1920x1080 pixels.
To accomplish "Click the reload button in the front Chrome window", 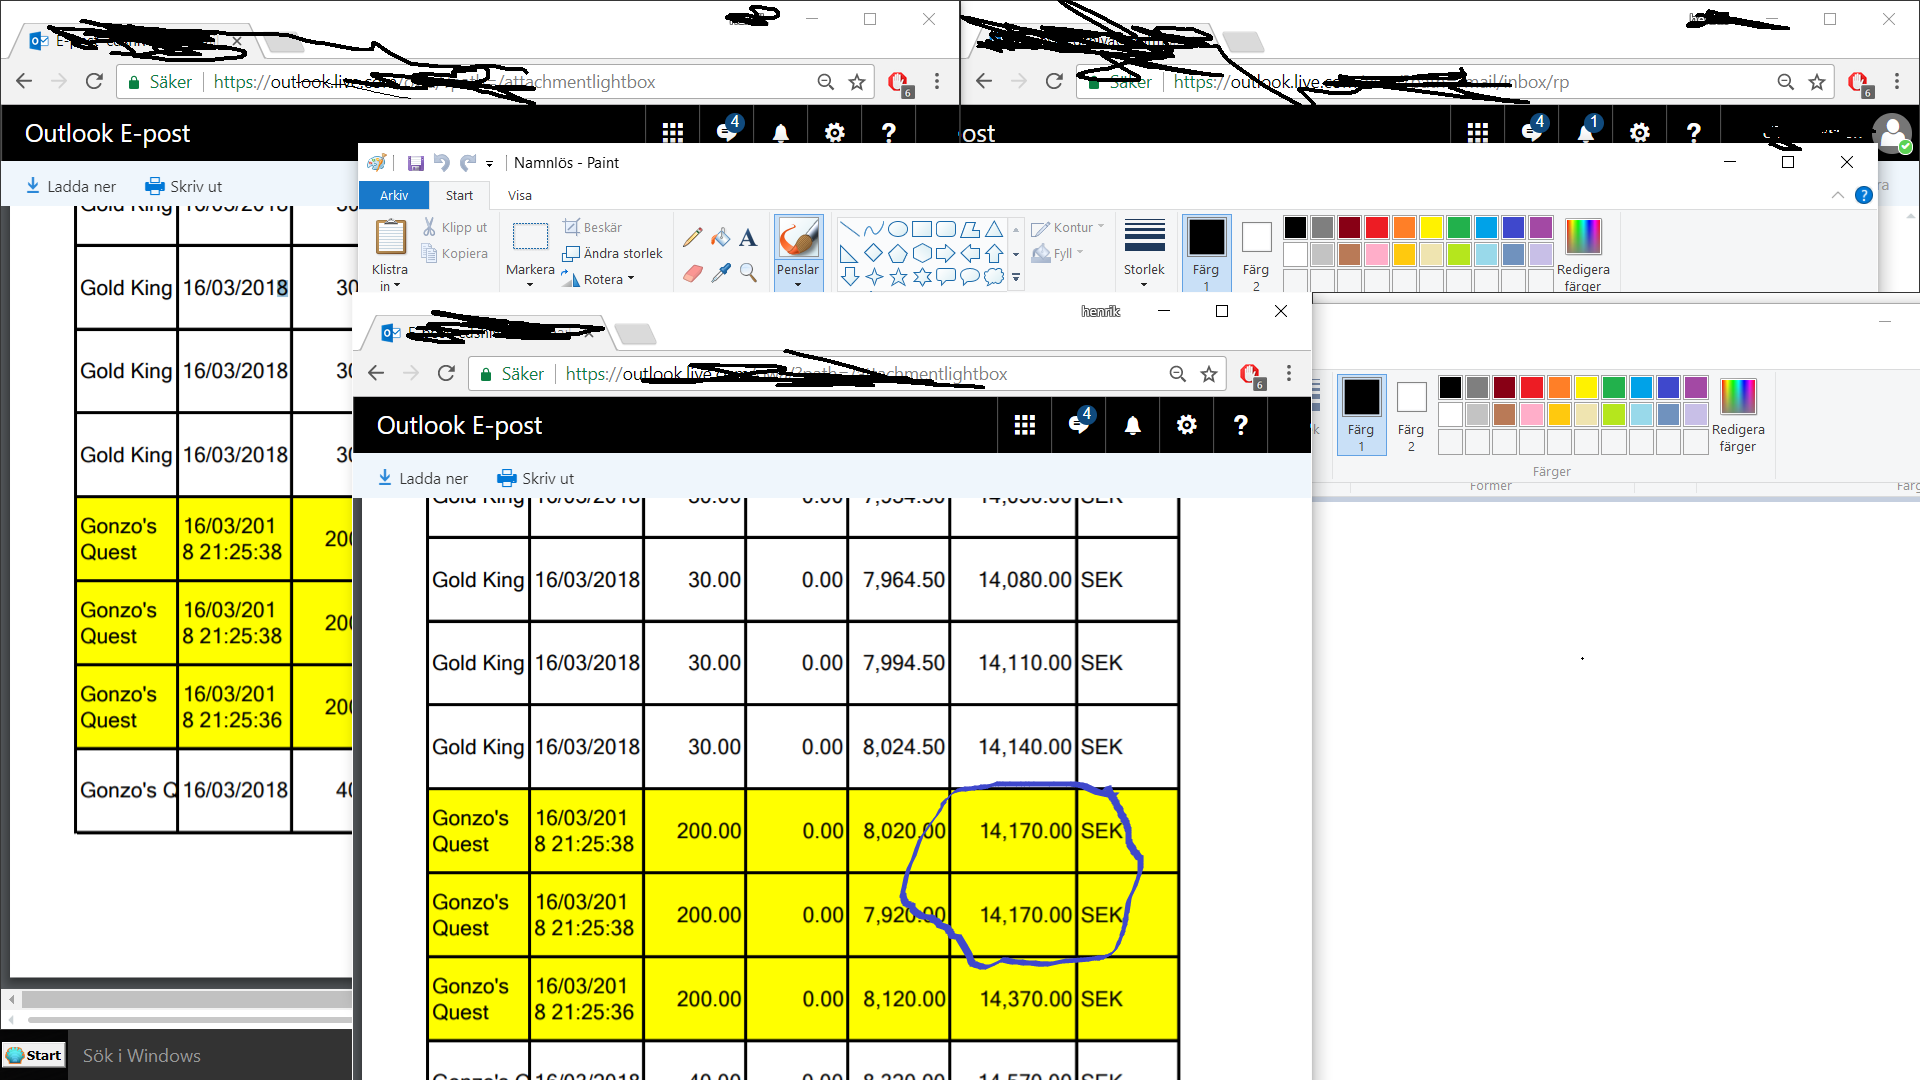I will coord(446,373).
